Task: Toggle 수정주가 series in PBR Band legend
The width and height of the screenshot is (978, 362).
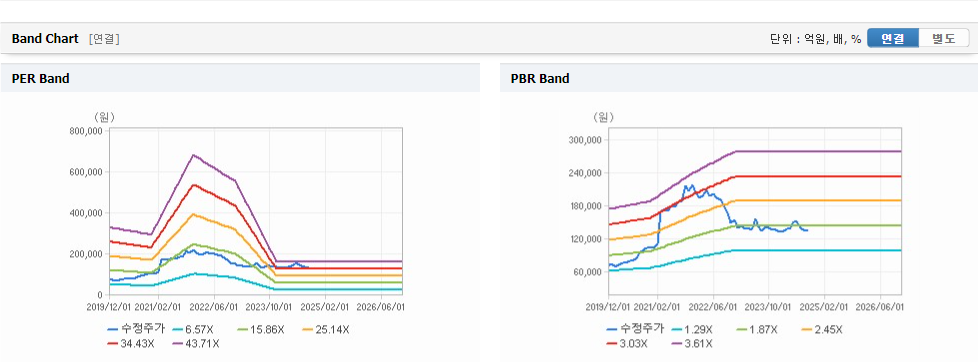Action: (636, 329)
